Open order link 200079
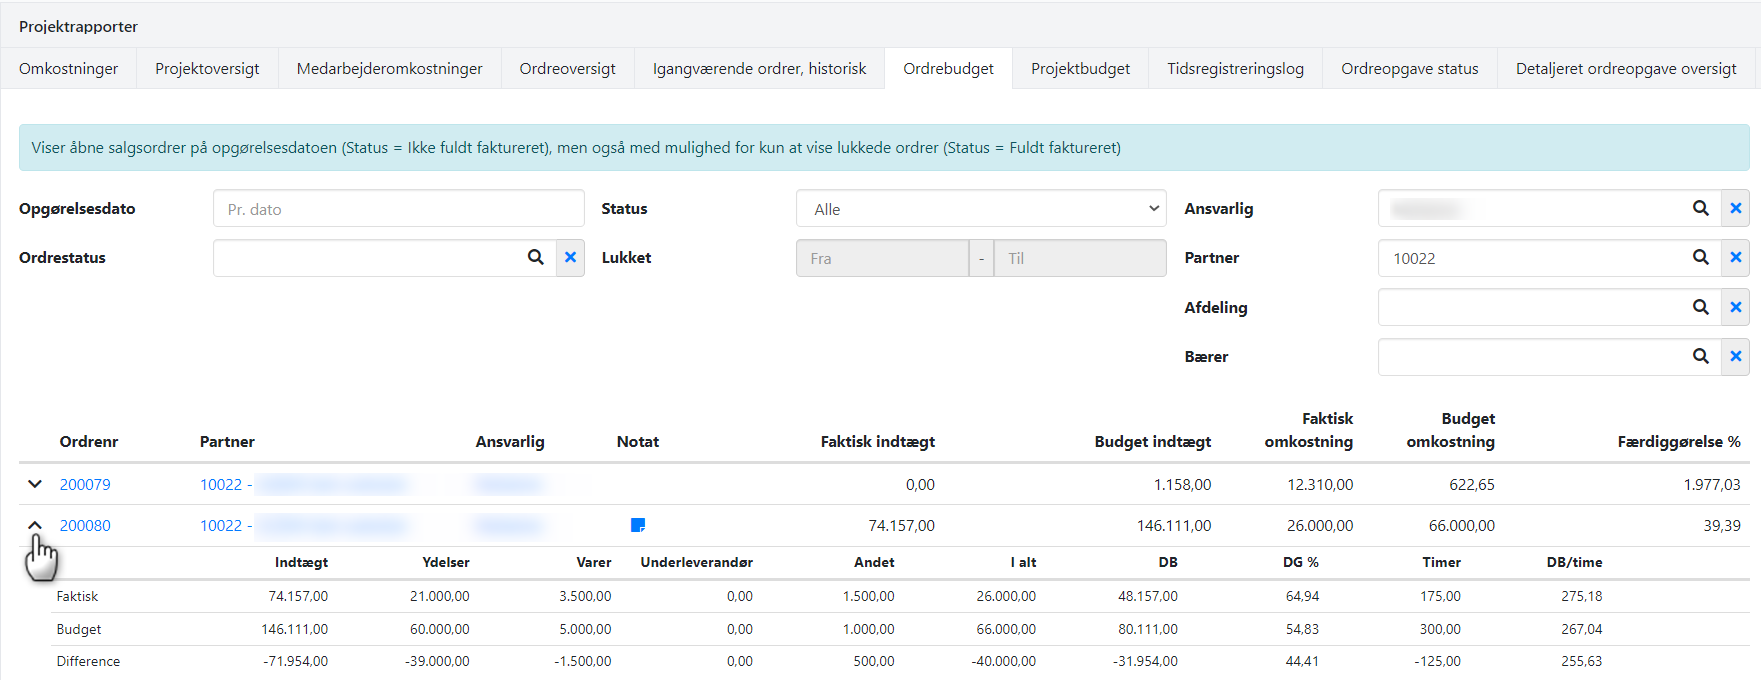This screenshot has width=1761, height=680. (x=85, y=484)
